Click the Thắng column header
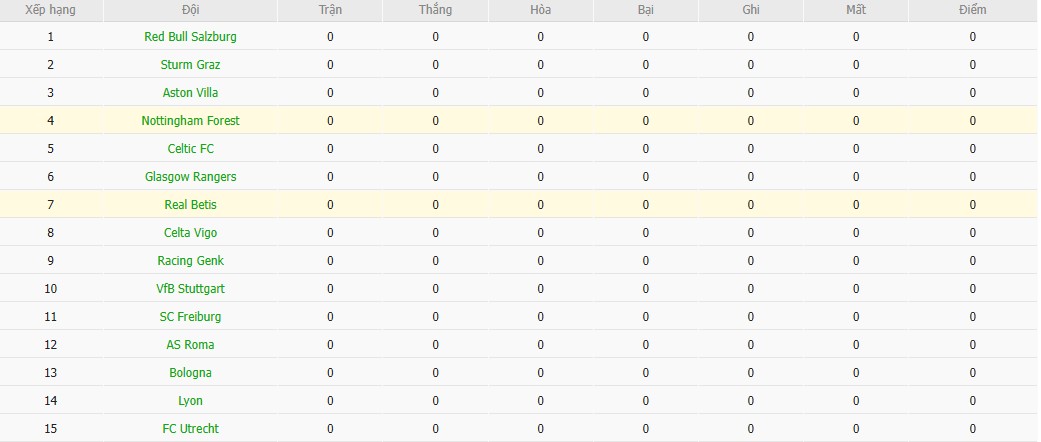The image size is (1041, 442). pyautogui.click(x=436, y=10)
